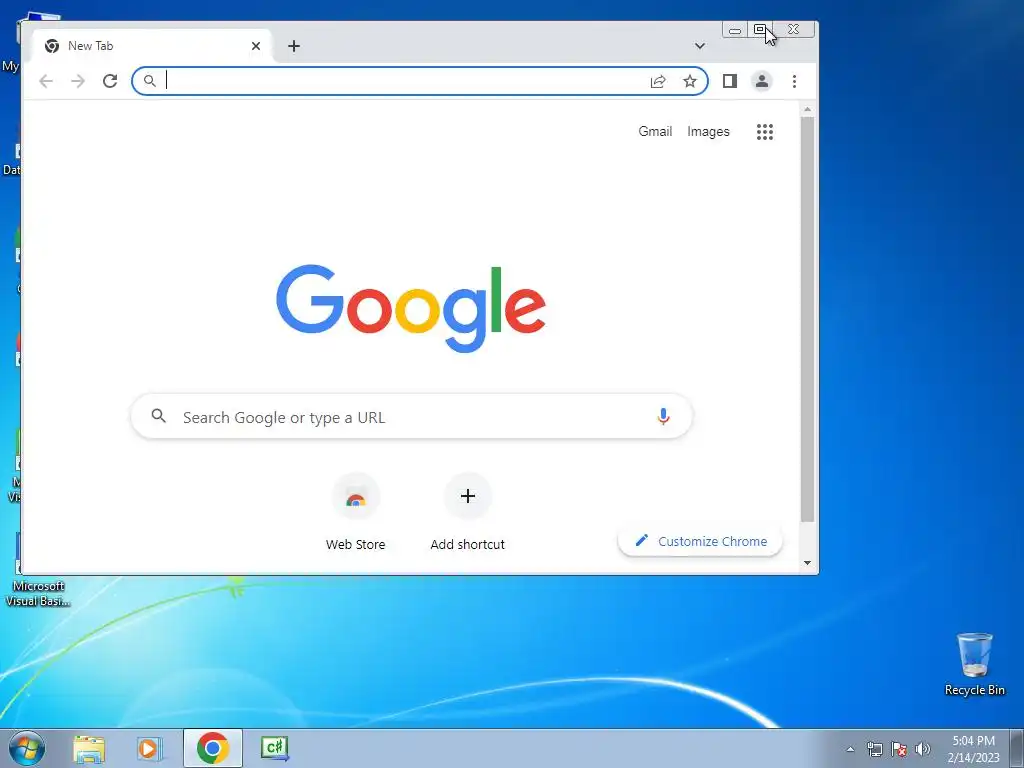Screen dimensions: 1024x768
Task: Click the page vertical scrollbar thumb
Action: (807, 319)
